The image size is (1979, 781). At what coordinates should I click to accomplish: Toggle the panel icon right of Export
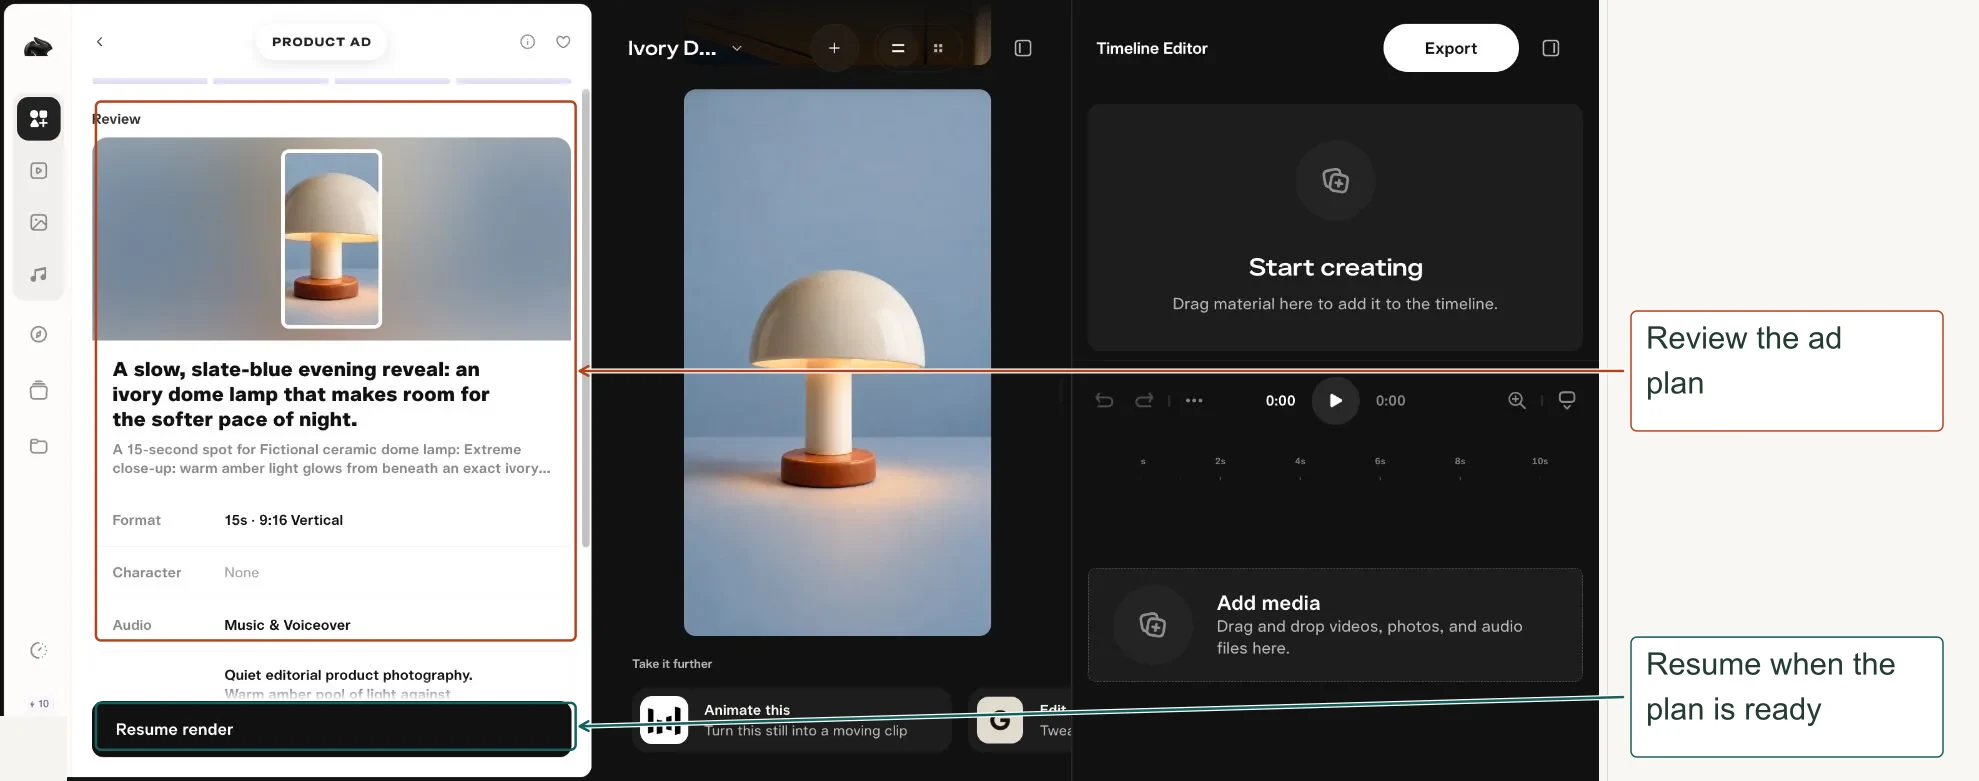tap(1551, 48)
